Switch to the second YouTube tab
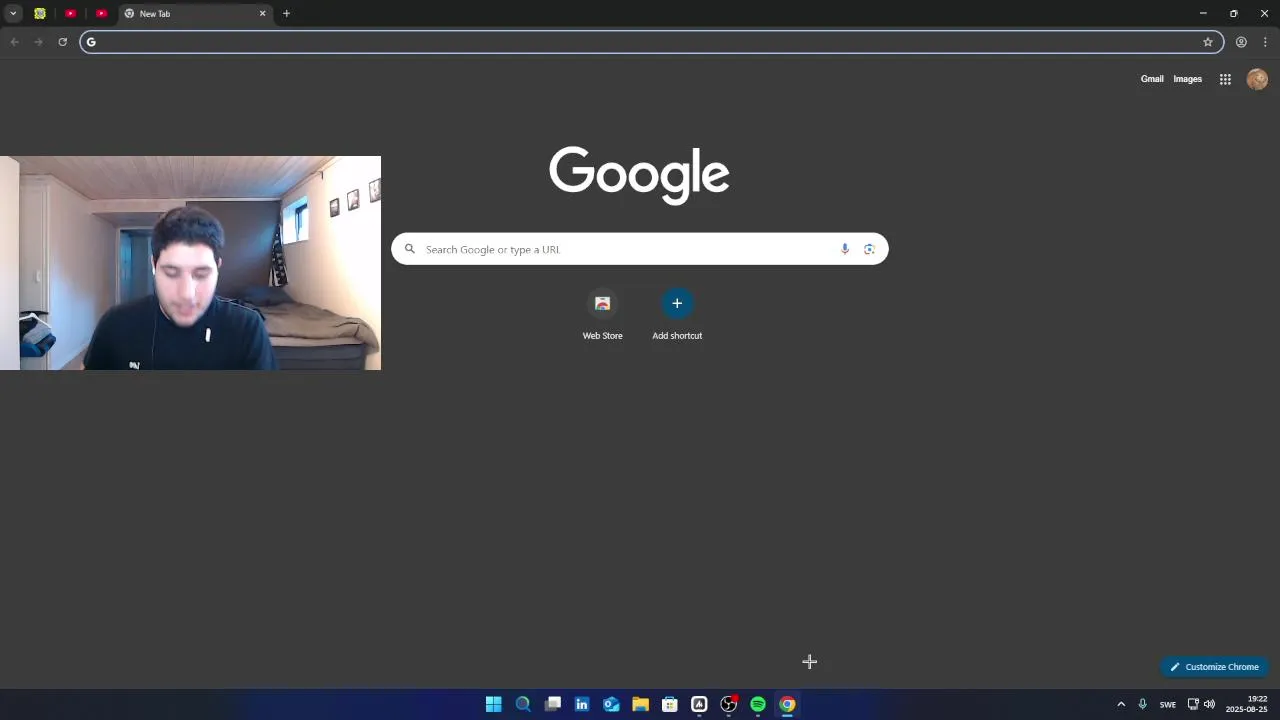Image resolution: width=1280 pixels, height=720 pixels. (x=101, y=14)
